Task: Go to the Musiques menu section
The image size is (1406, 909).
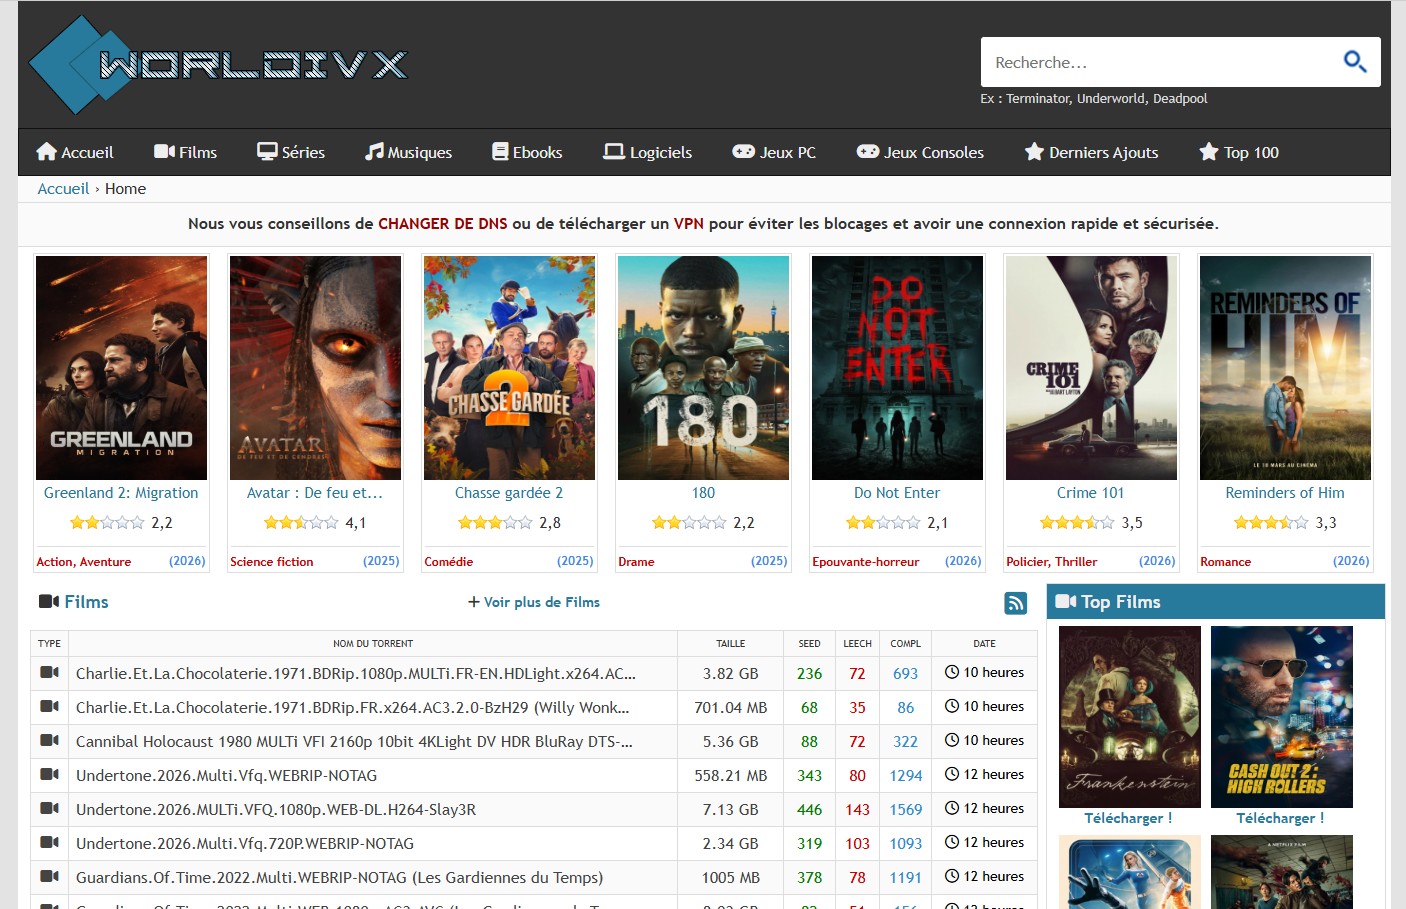Action: click(x=409, y=152)
